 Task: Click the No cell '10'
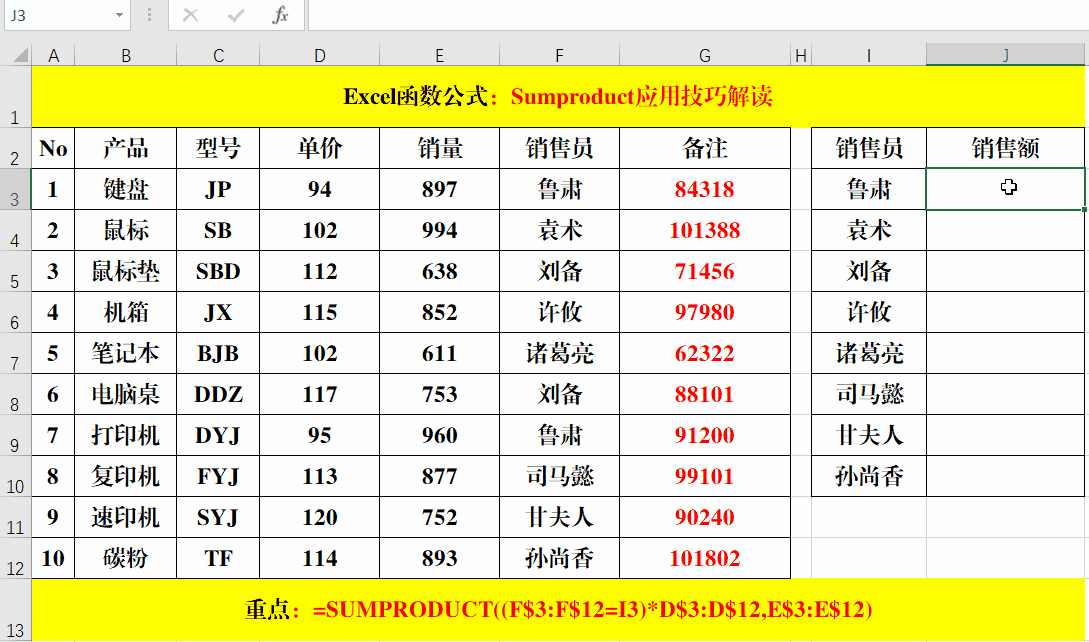click(53, 558)
